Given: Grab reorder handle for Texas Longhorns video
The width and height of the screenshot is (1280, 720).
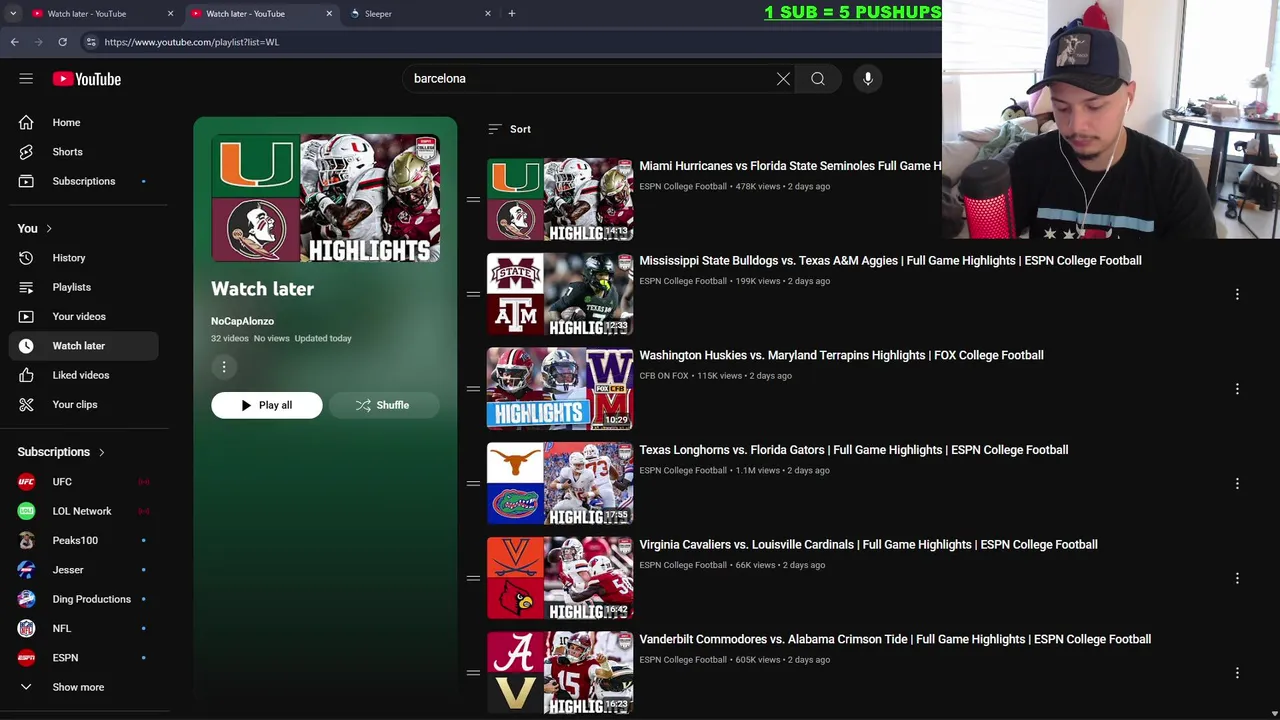Looking at the screenshot, I should pyautogui.click(x=473, y=483).
